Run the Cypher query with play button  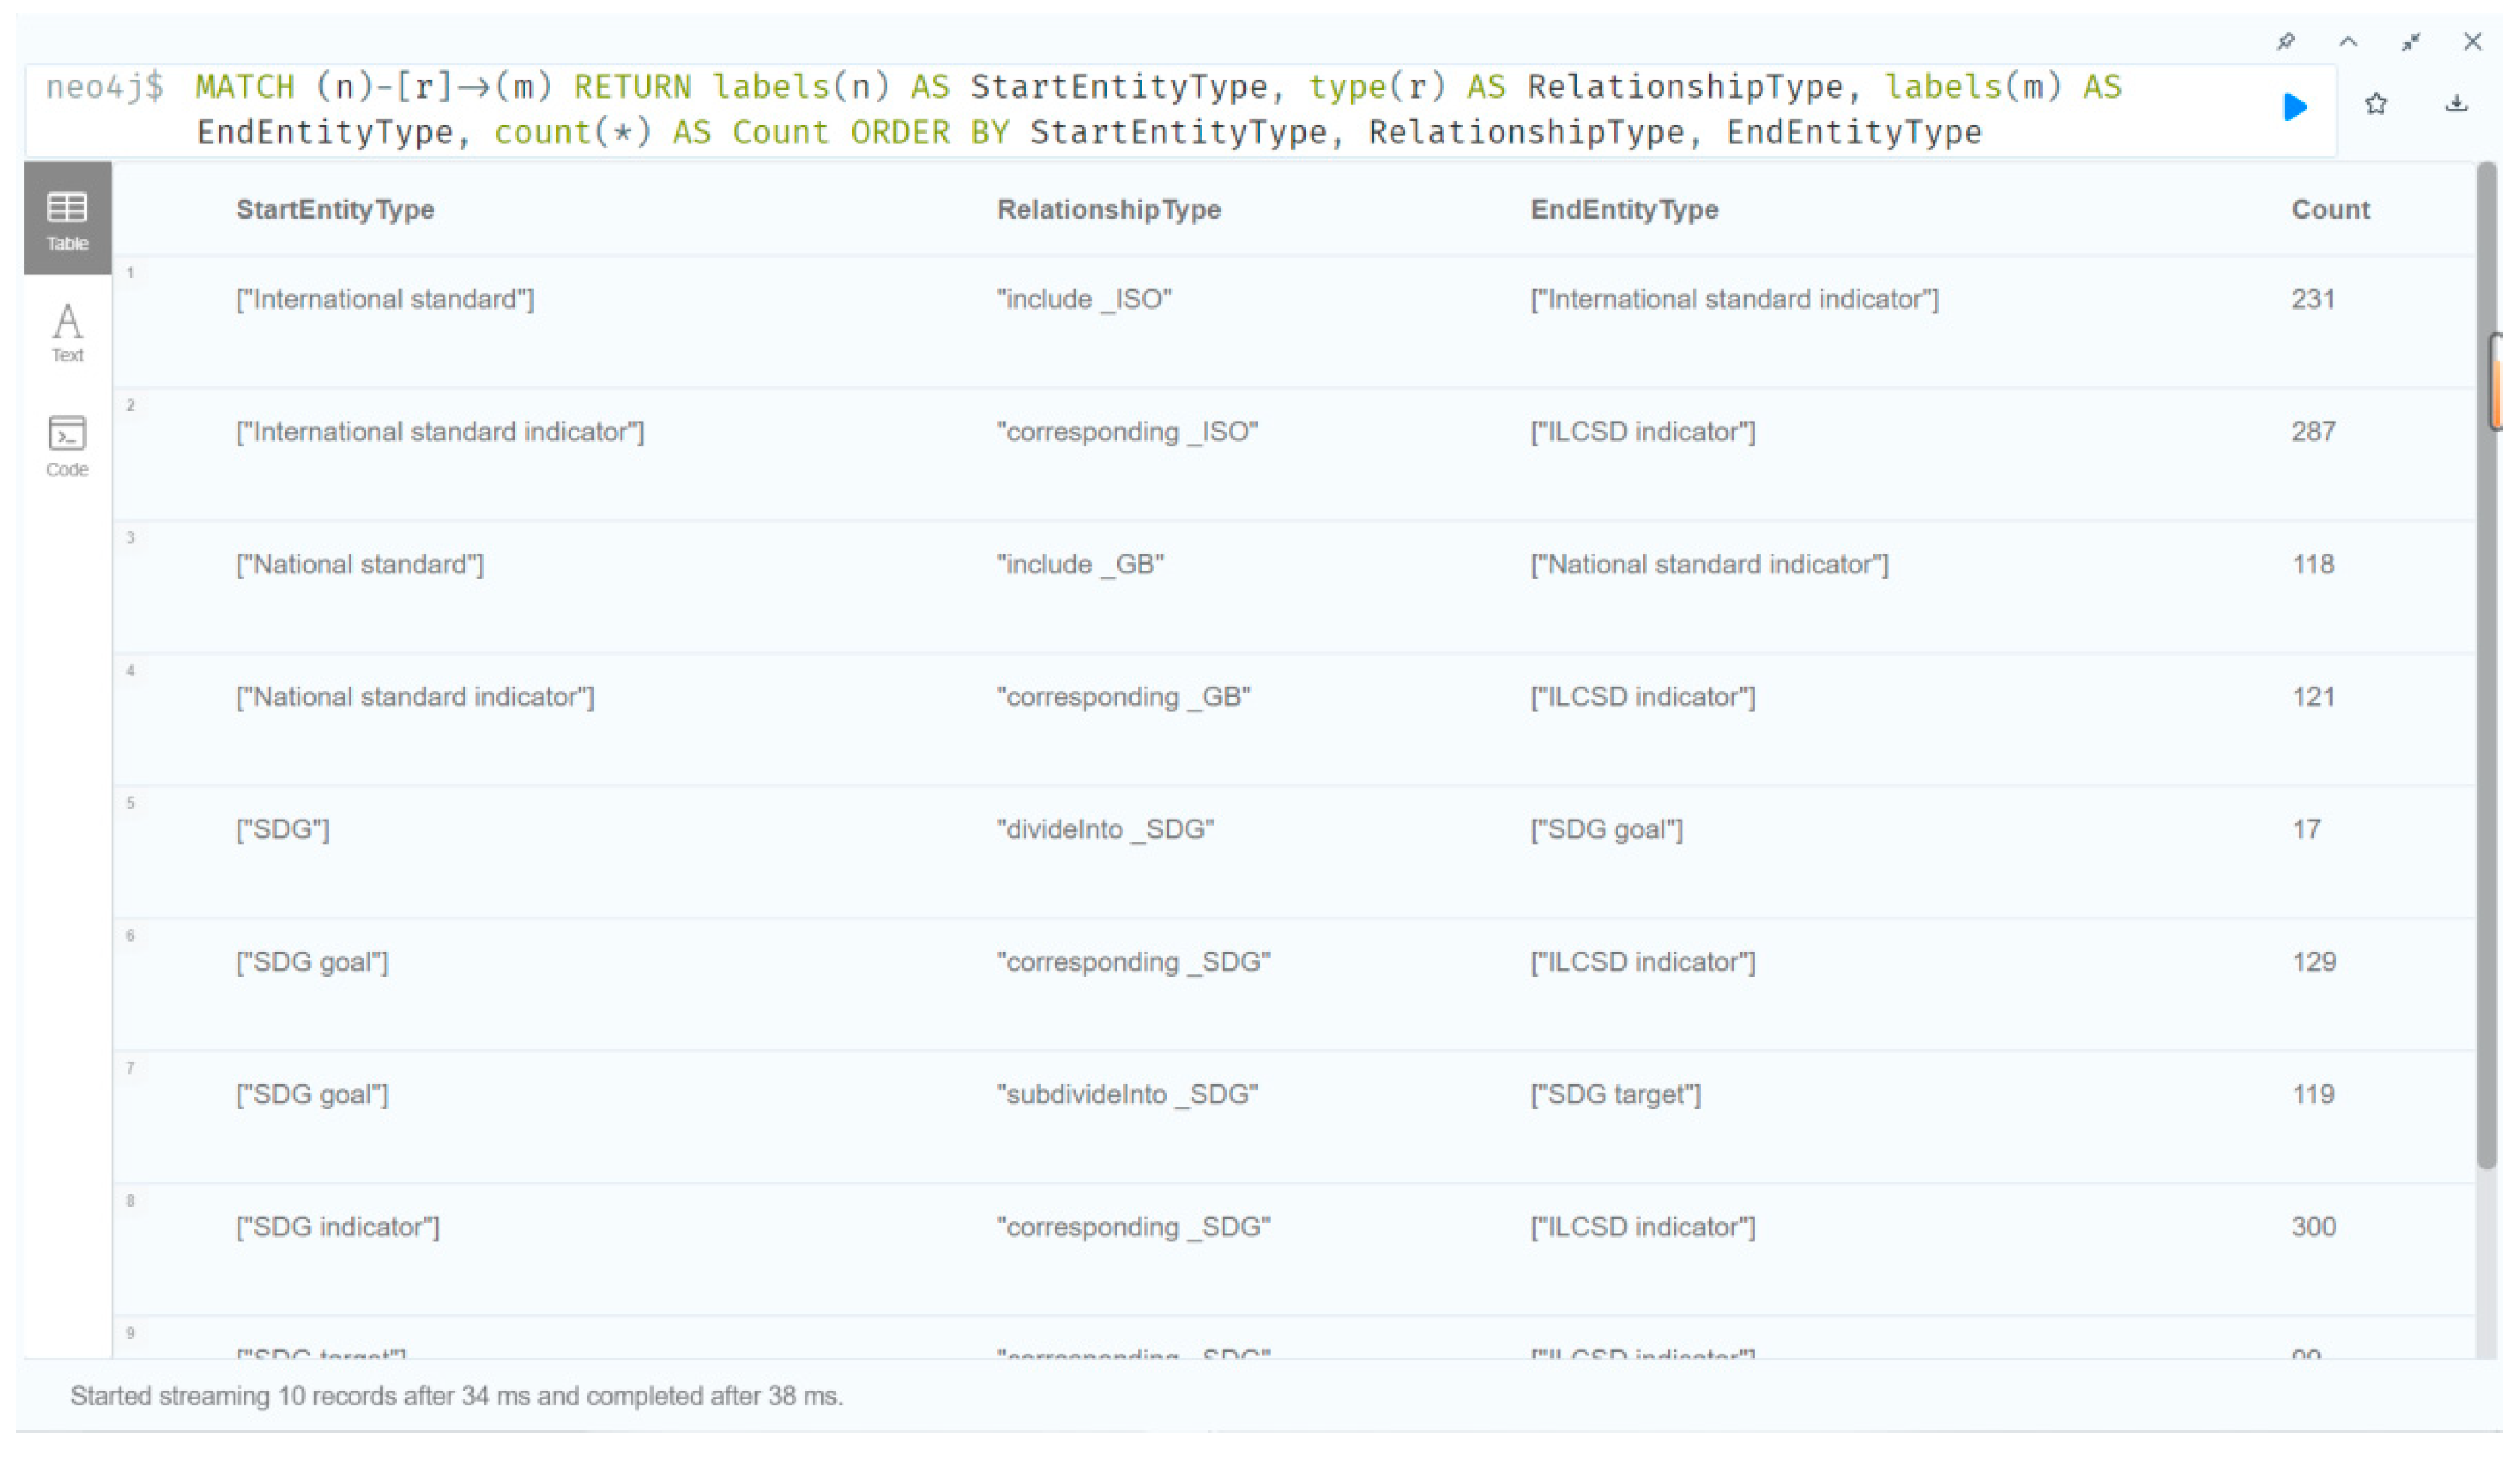tap(2295, 107)
